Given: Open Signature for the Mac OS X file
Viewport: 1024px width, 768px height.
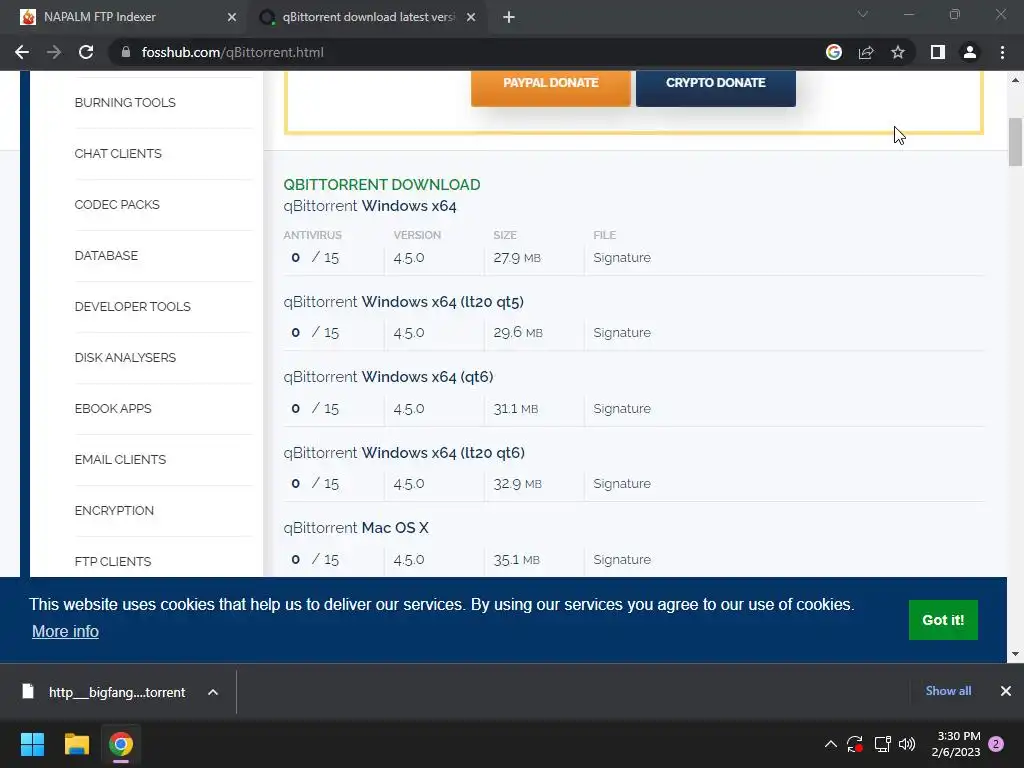Looking at the screenshot, I should pos(622,559).
